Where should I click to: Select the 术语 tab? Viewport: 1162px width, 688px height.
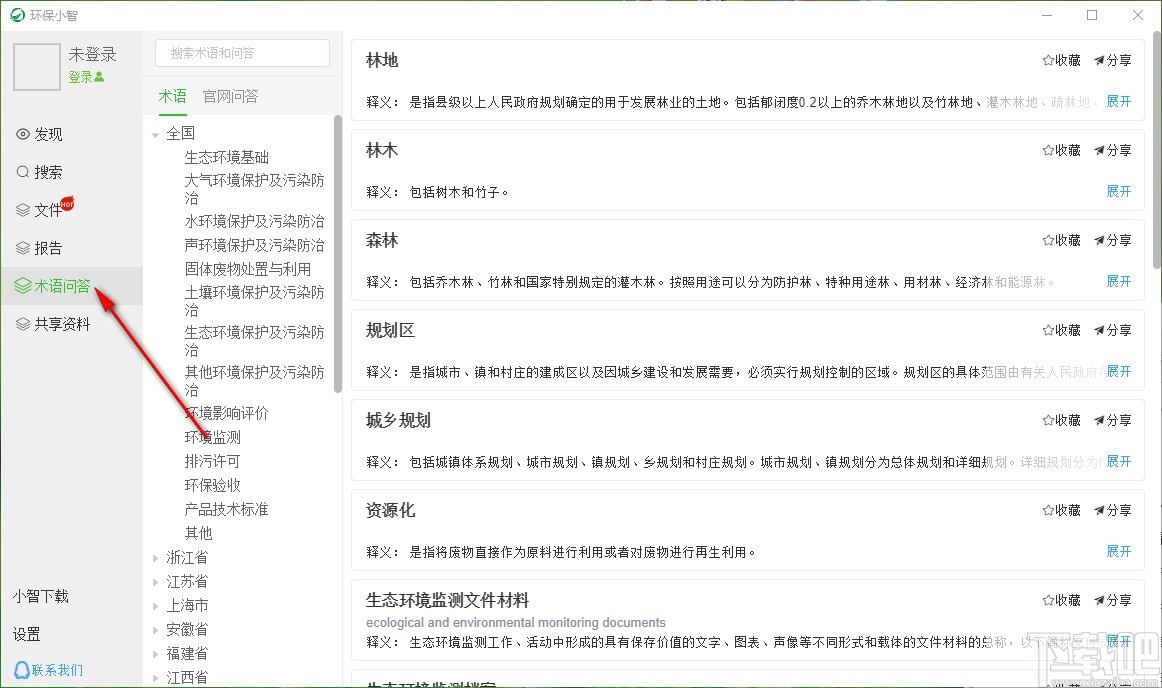172,97
